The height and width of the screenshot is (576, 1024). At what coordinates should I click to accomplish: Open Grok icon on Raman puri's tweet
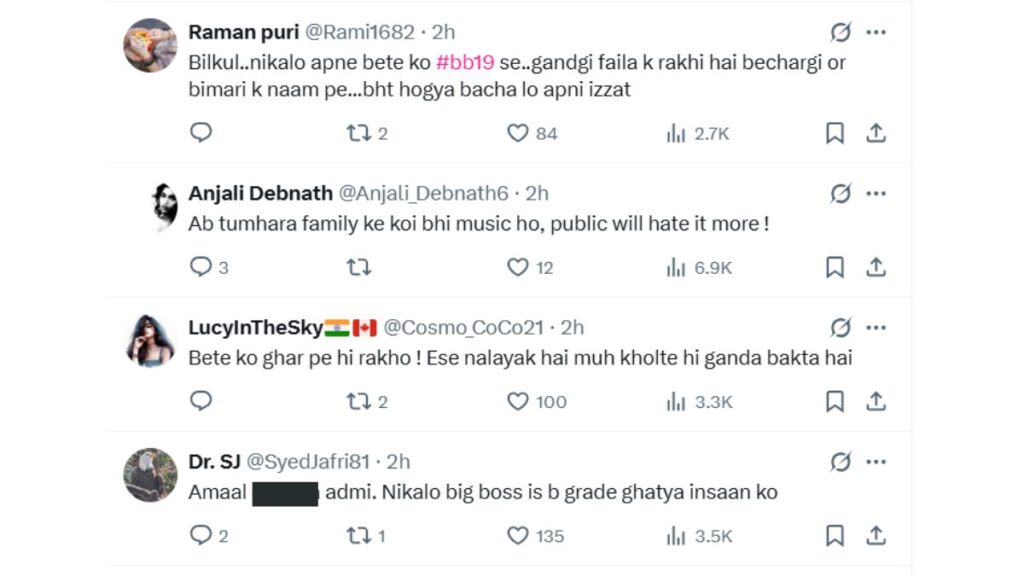coord(841,33)
